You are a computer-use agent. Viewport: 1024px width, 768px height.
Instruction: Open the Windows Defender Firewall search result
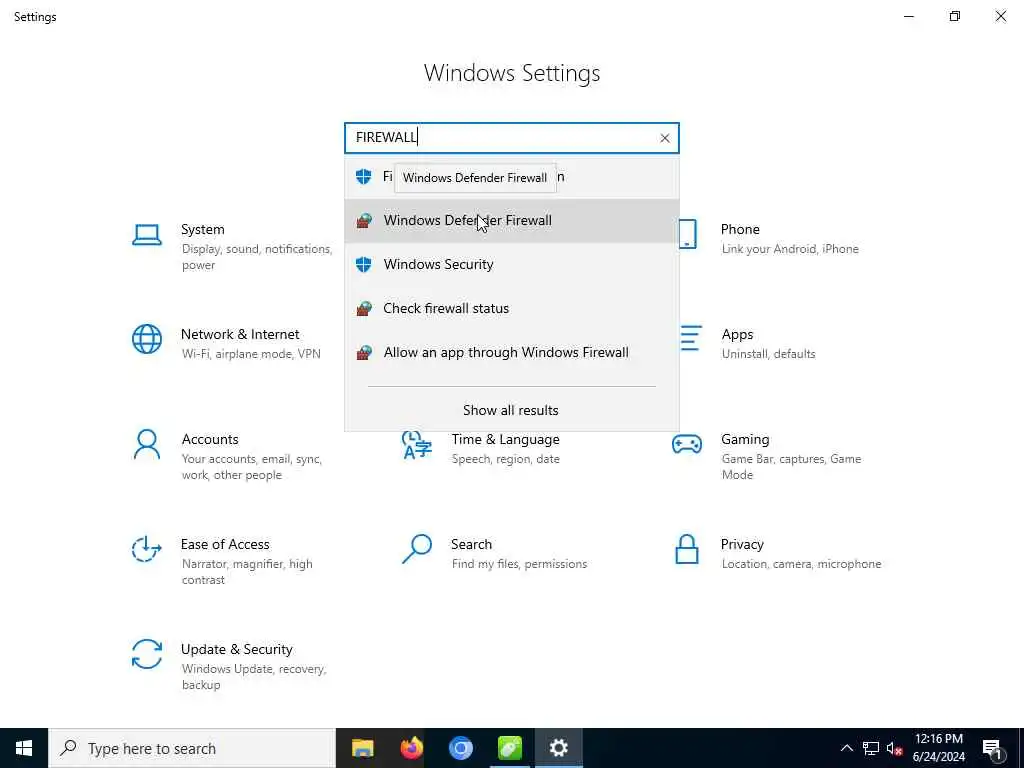tap(511, 221)
